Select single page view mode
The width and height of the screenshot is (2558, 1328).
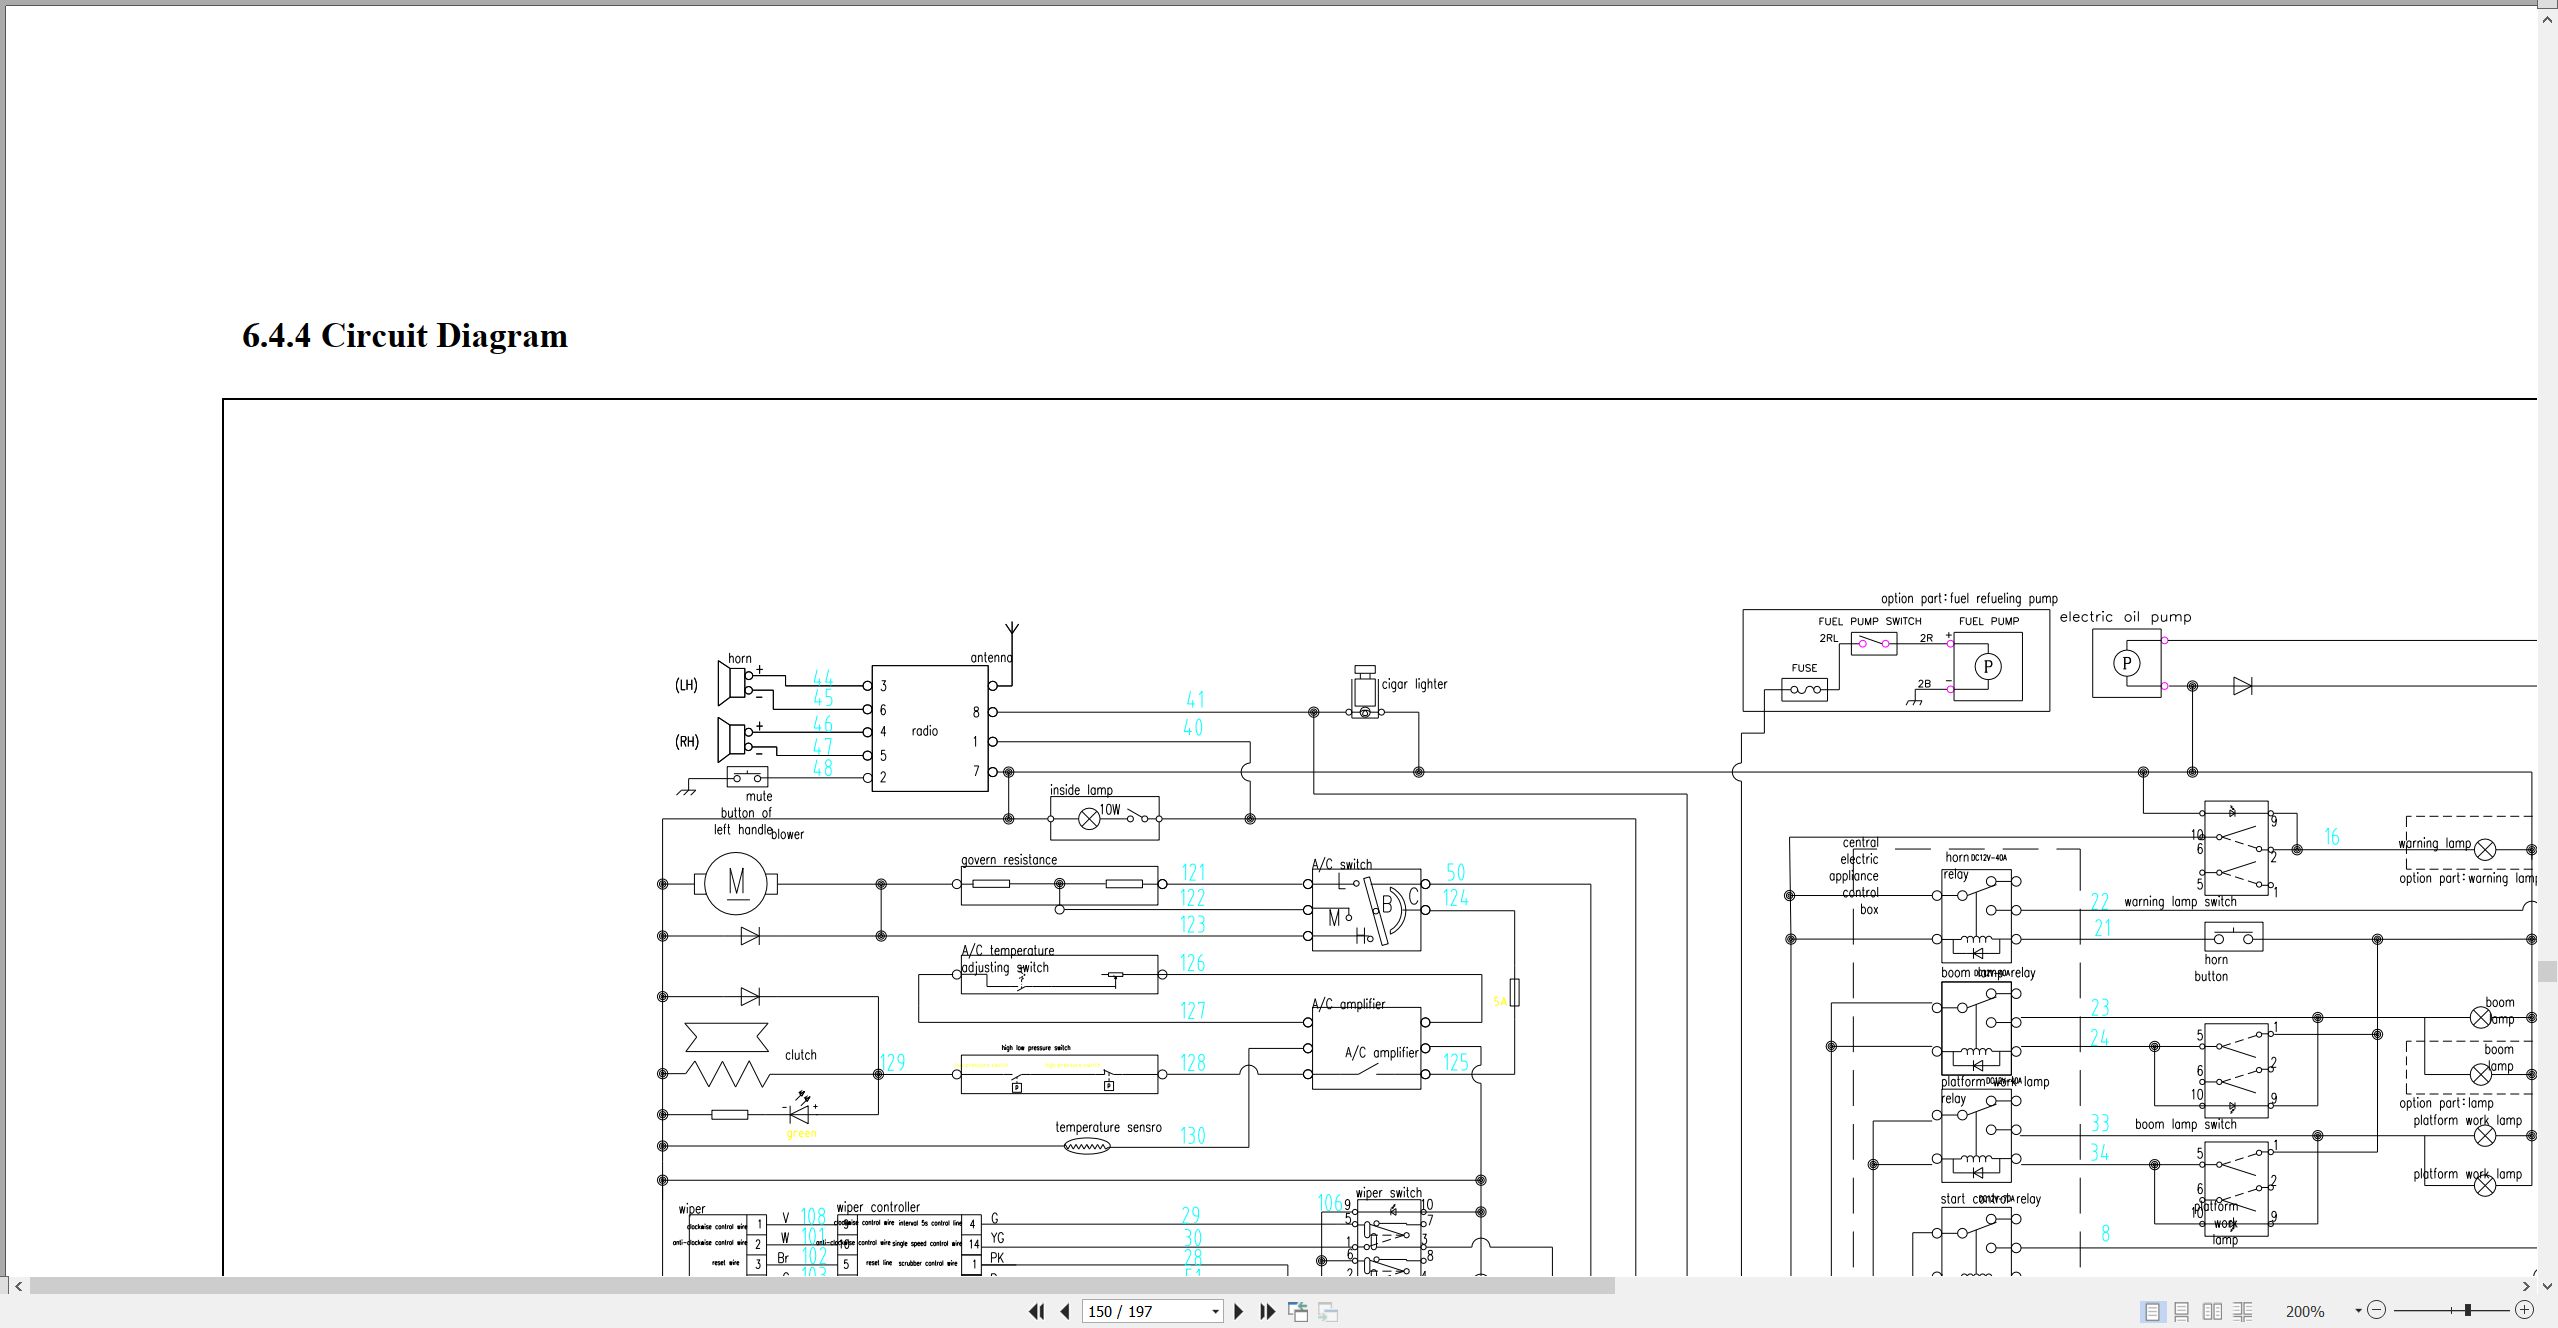(x=2152, y=1311)
